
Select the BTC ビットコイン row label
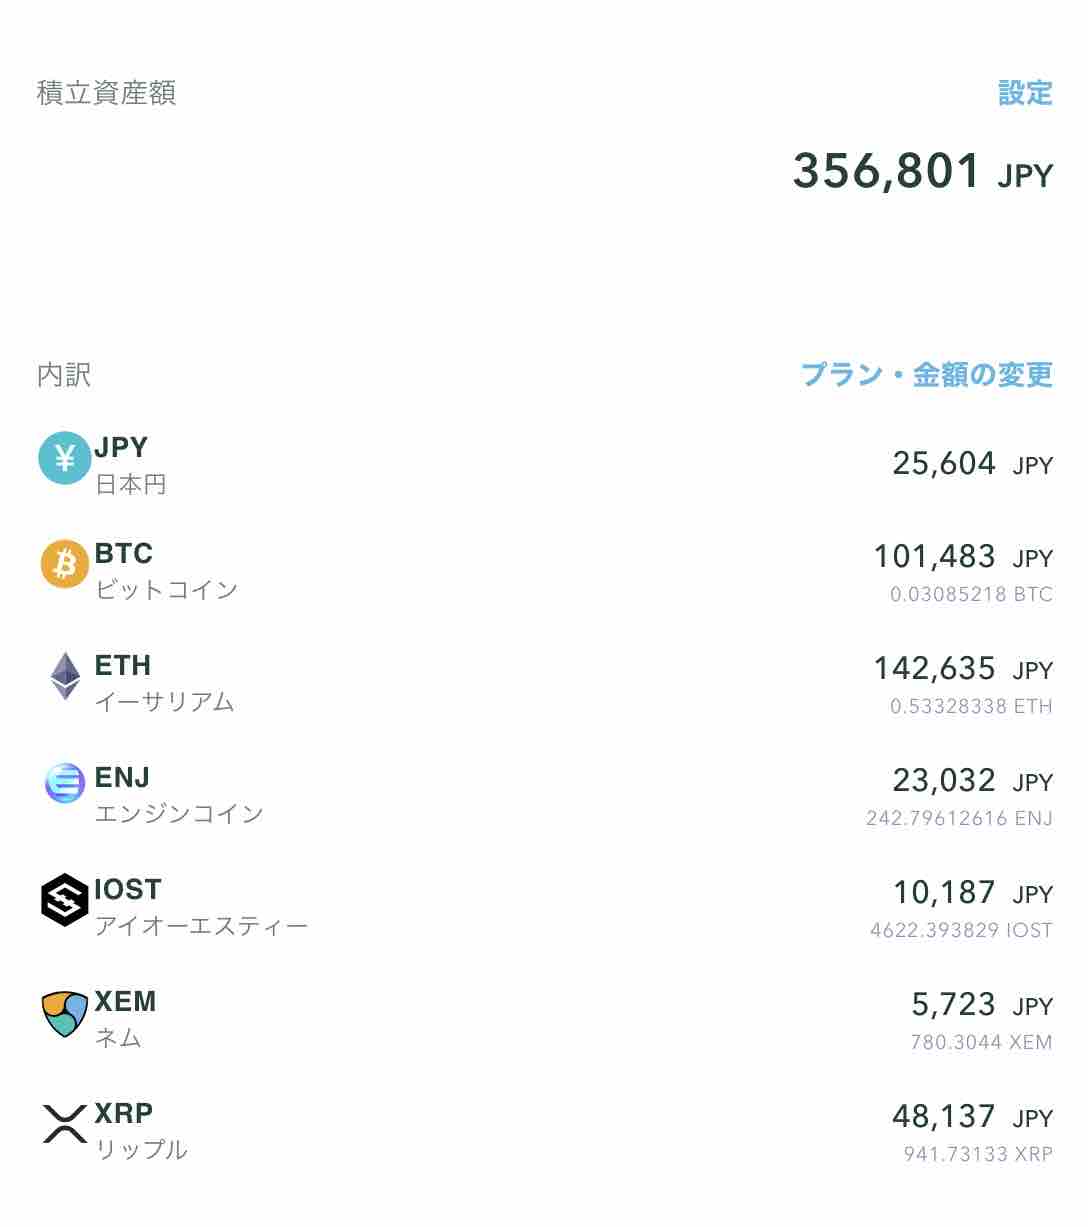166,571
